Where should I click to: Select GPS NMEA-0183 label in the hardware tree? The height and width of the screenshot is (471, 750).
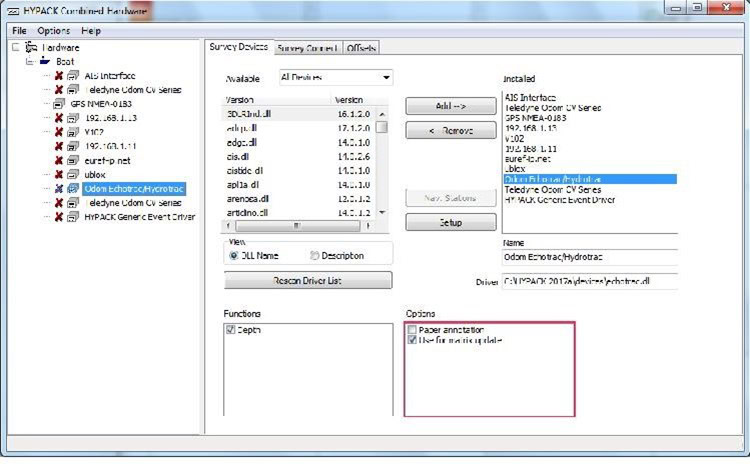[101, 104]
